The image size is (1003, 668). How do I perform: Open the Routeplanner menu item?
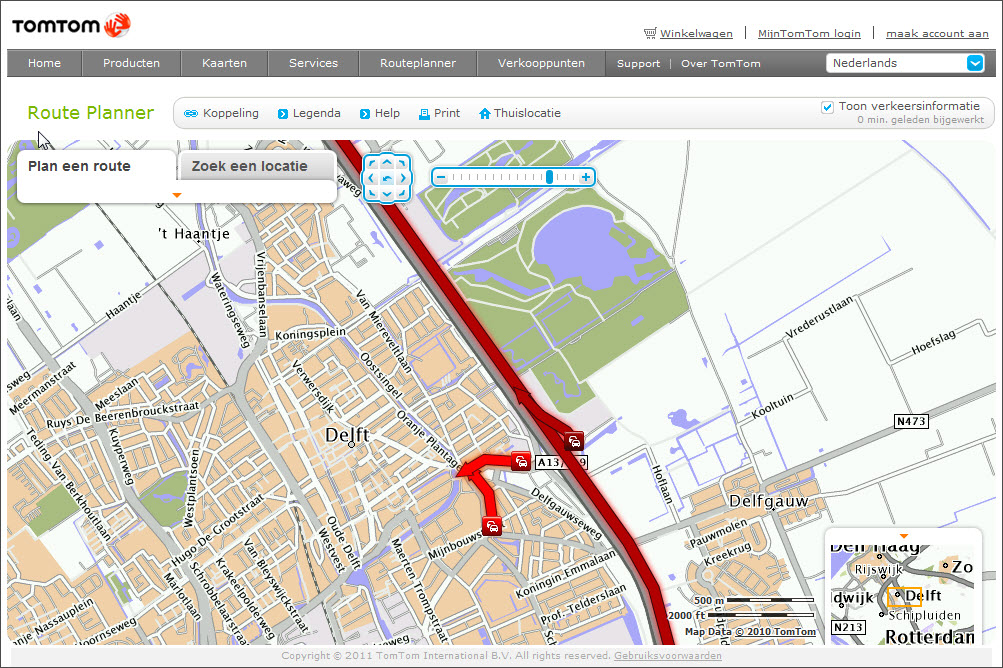tap(418, 63)
